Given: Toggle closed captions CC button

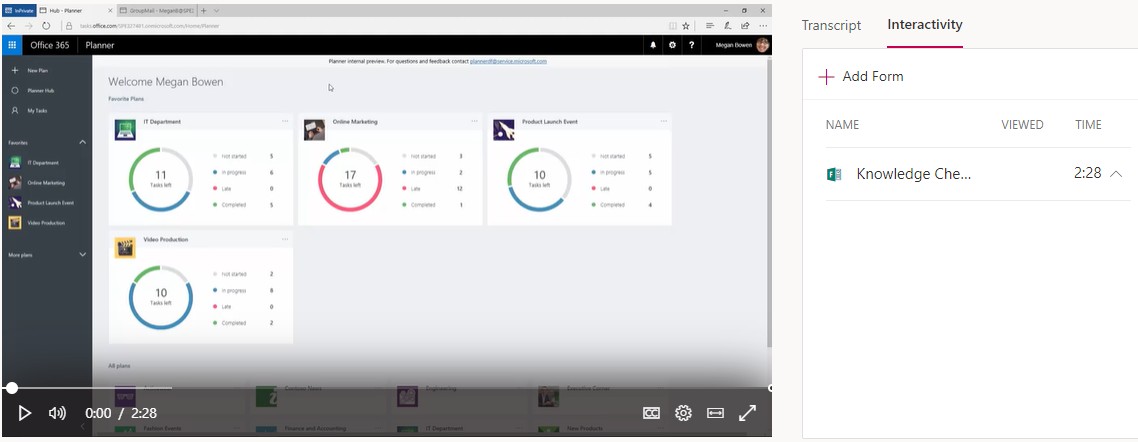Looking at the screenshot, I should point(651,413).
